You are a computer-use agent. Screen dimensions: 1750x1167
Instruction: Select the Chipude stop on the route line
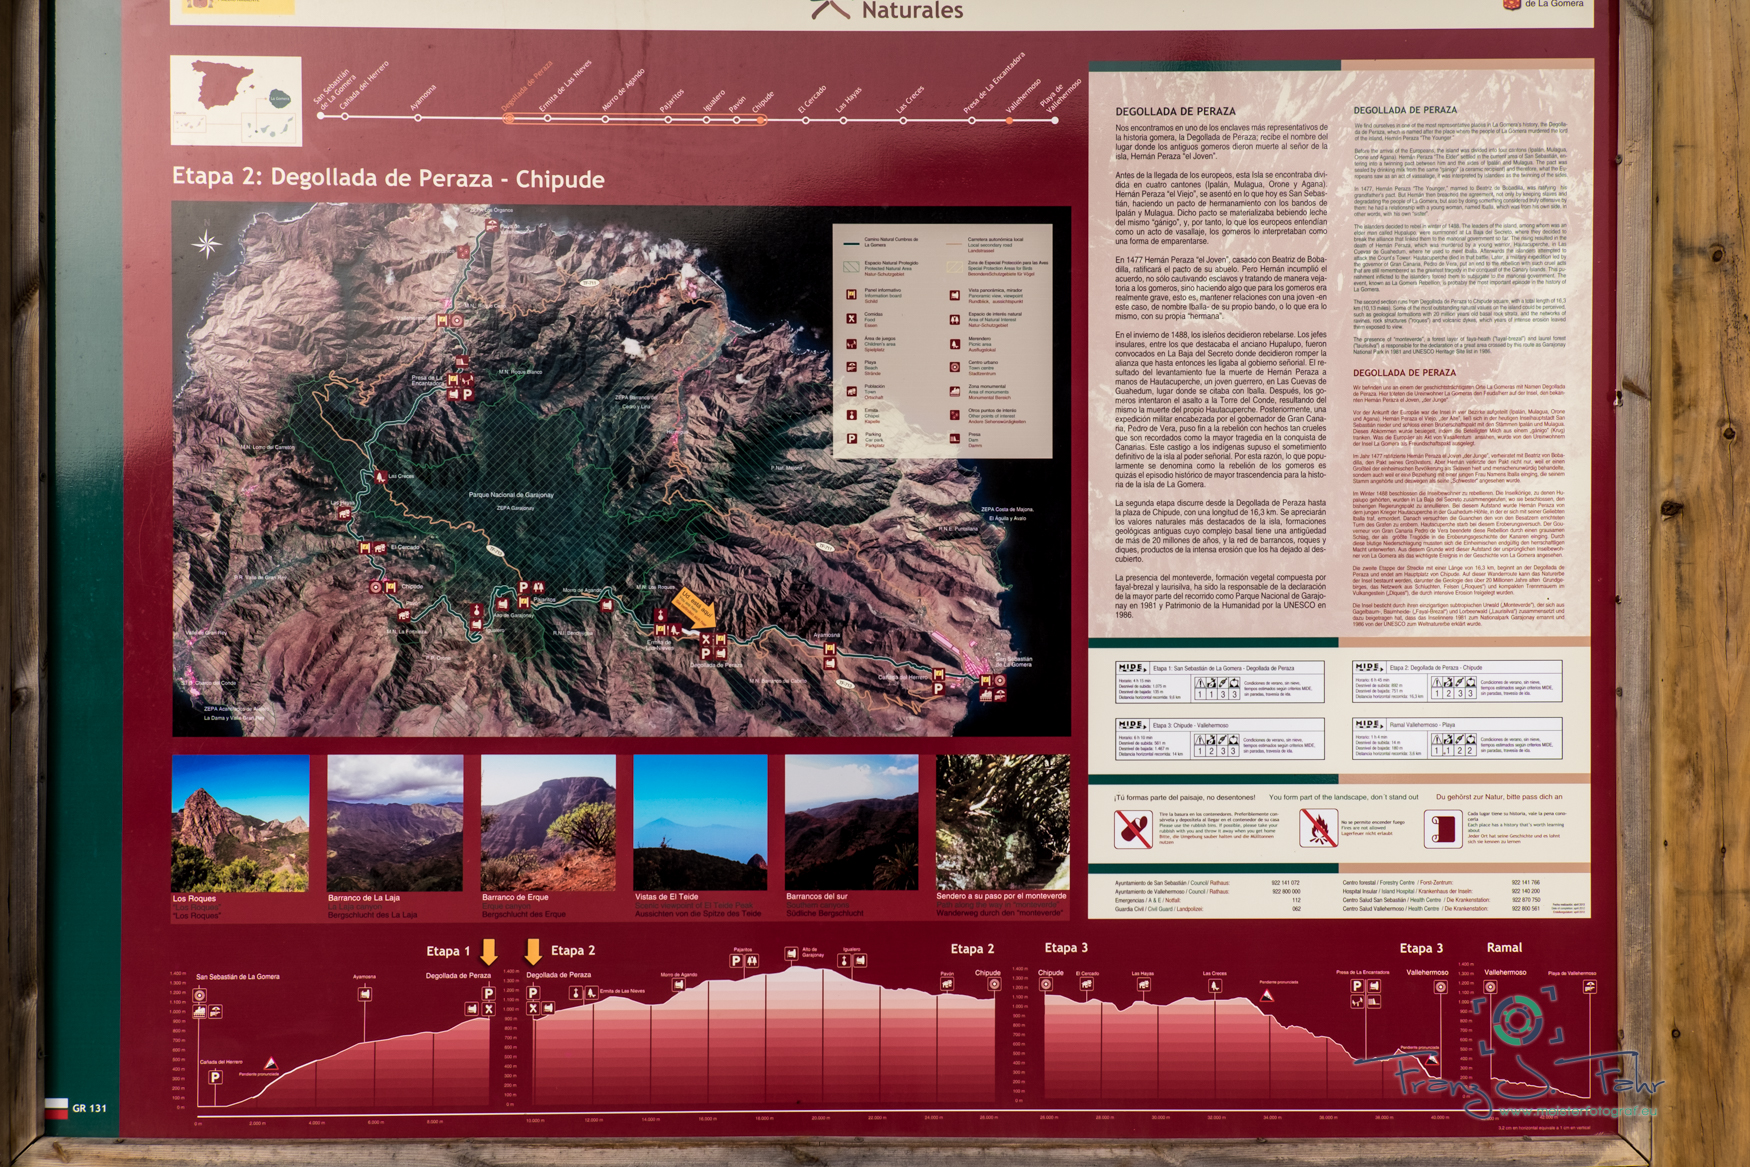coord(762,120)
